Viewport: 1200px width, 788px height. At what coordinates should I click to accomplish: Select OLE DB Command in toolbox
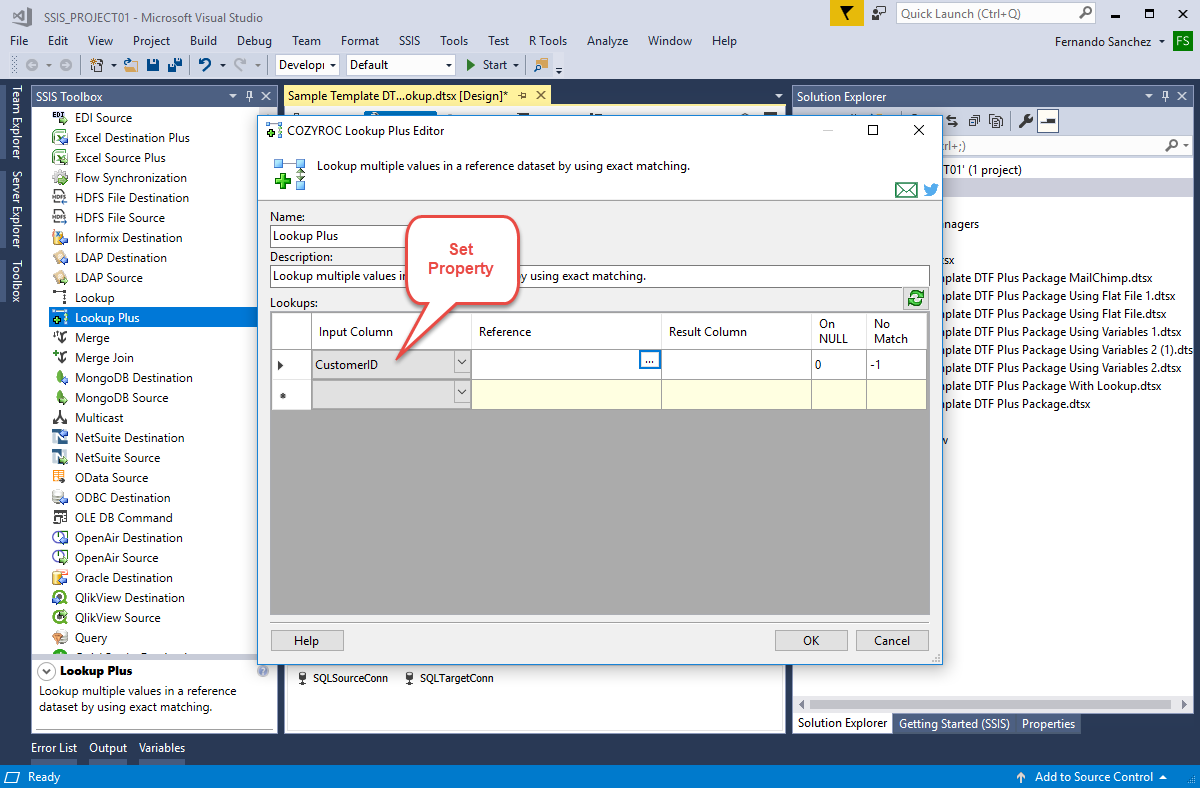point(123,518)
